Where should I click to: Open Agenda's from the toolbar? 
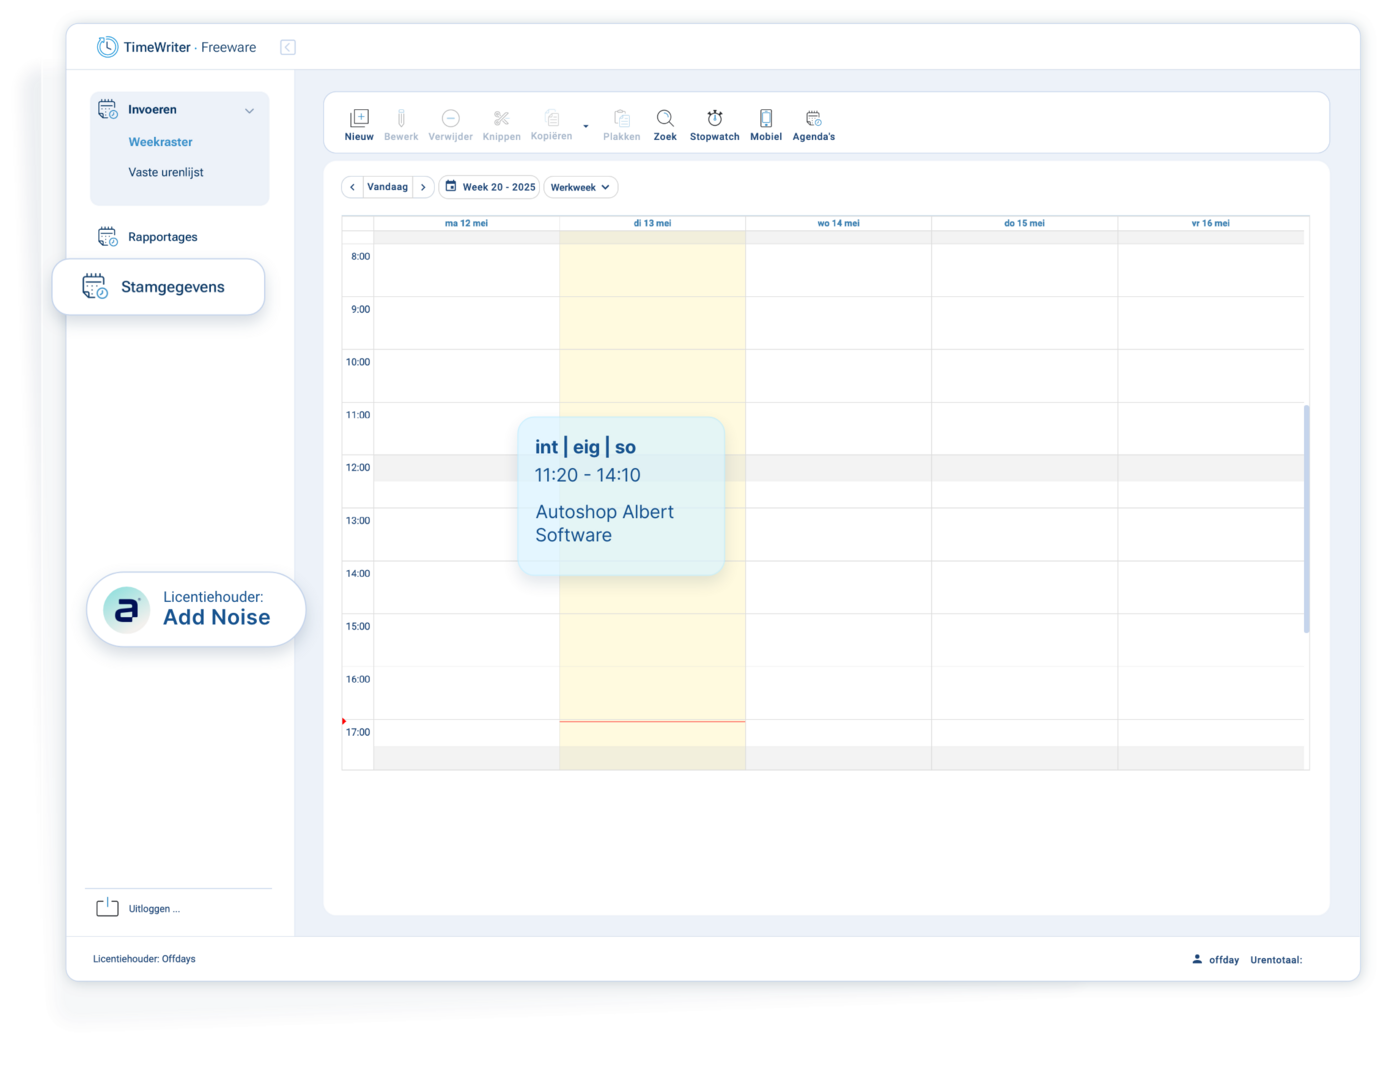(813, 119)
